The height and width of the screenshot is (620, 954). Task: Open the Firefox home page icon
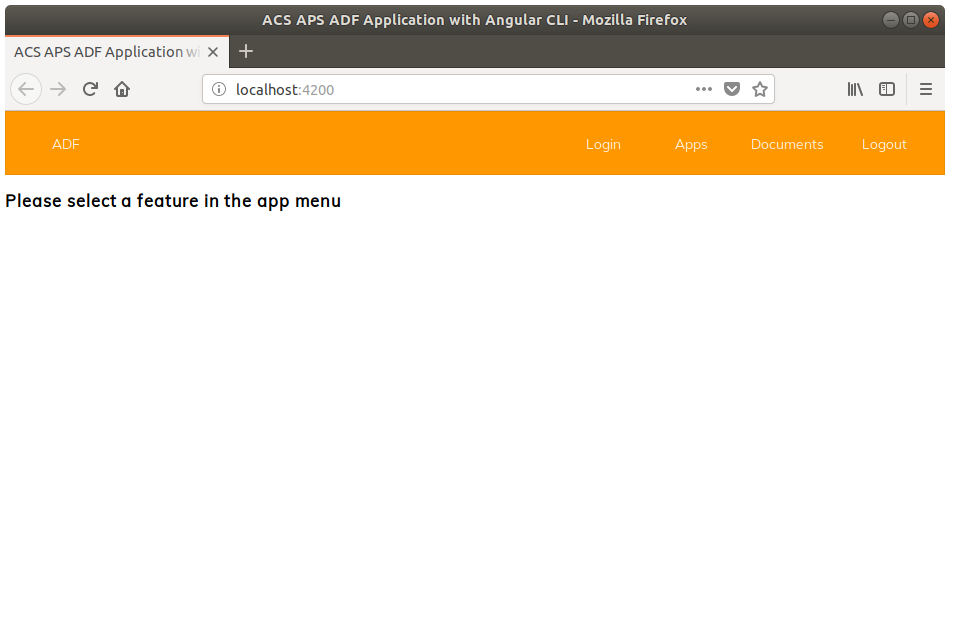coord(122,89)
